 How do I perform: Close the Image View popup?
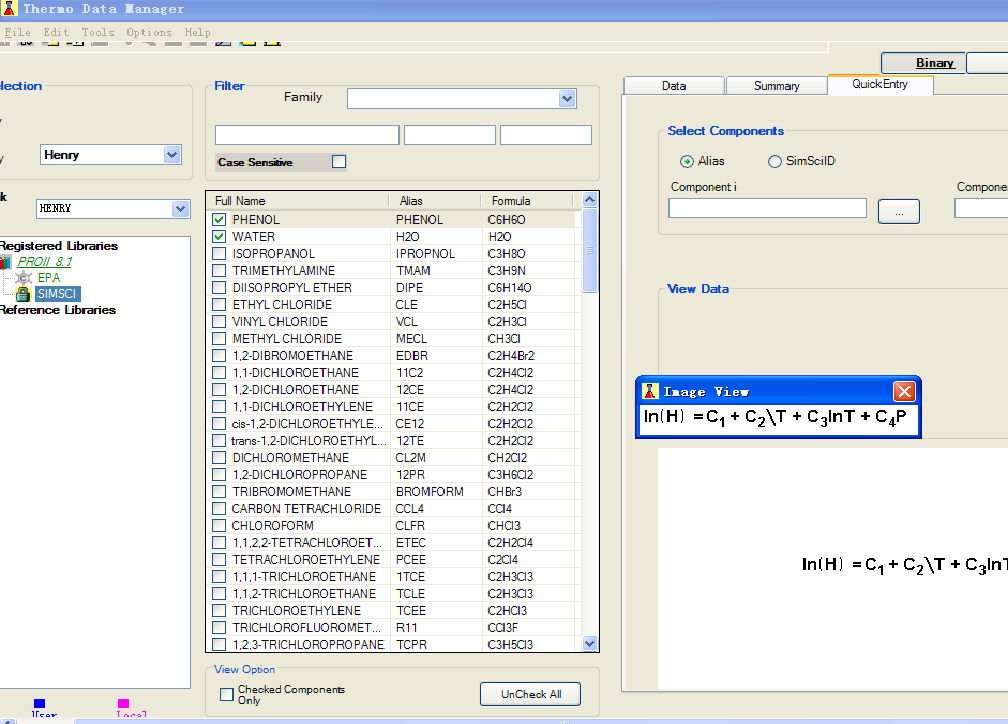pyautogui.click(x=904, y=392)
